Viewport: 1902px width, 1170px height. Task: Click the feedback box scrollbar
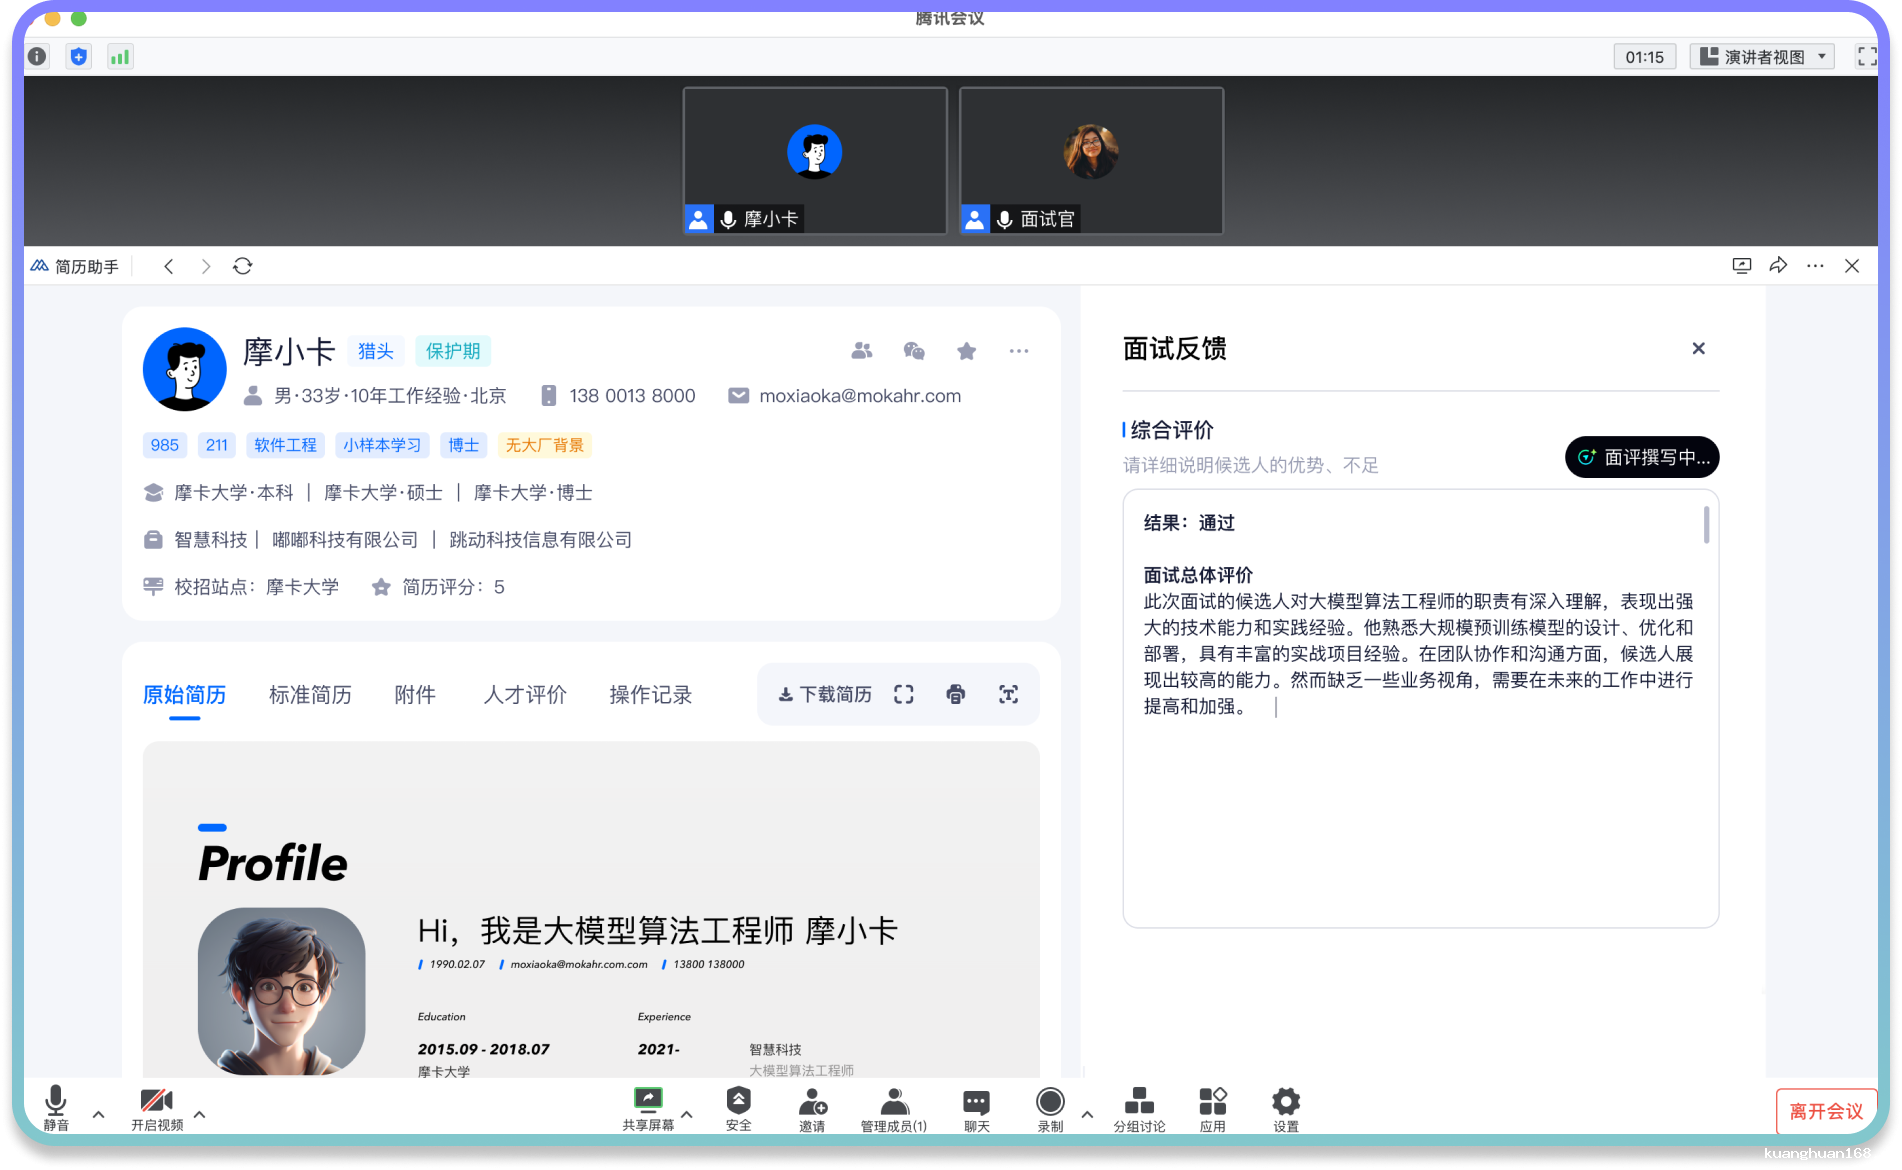pos(1706,525)
